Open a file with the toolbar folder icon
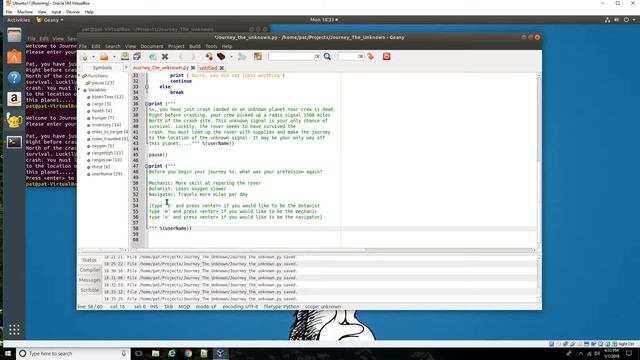The height and width of the screenshot is (360, 640). 104,57
